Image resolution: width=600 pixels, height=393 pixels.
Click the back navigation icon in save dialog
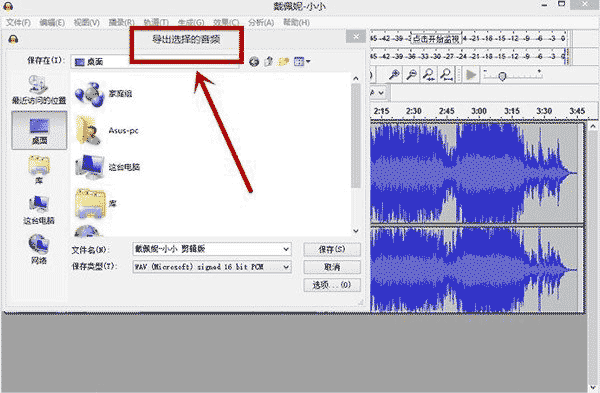[254, 61]
